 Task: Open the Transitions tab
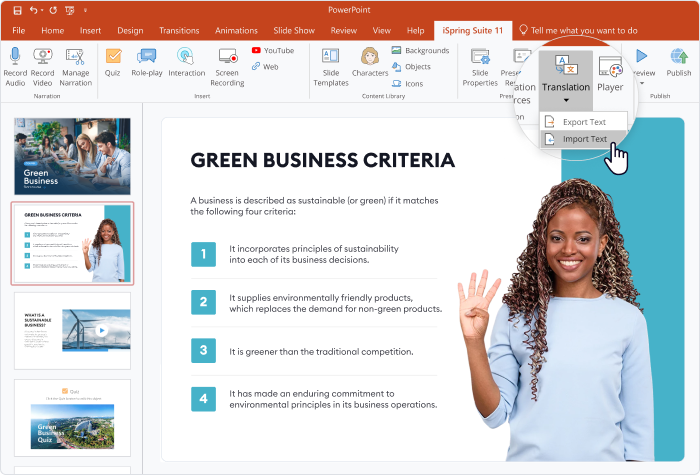[x=179, y=30]
